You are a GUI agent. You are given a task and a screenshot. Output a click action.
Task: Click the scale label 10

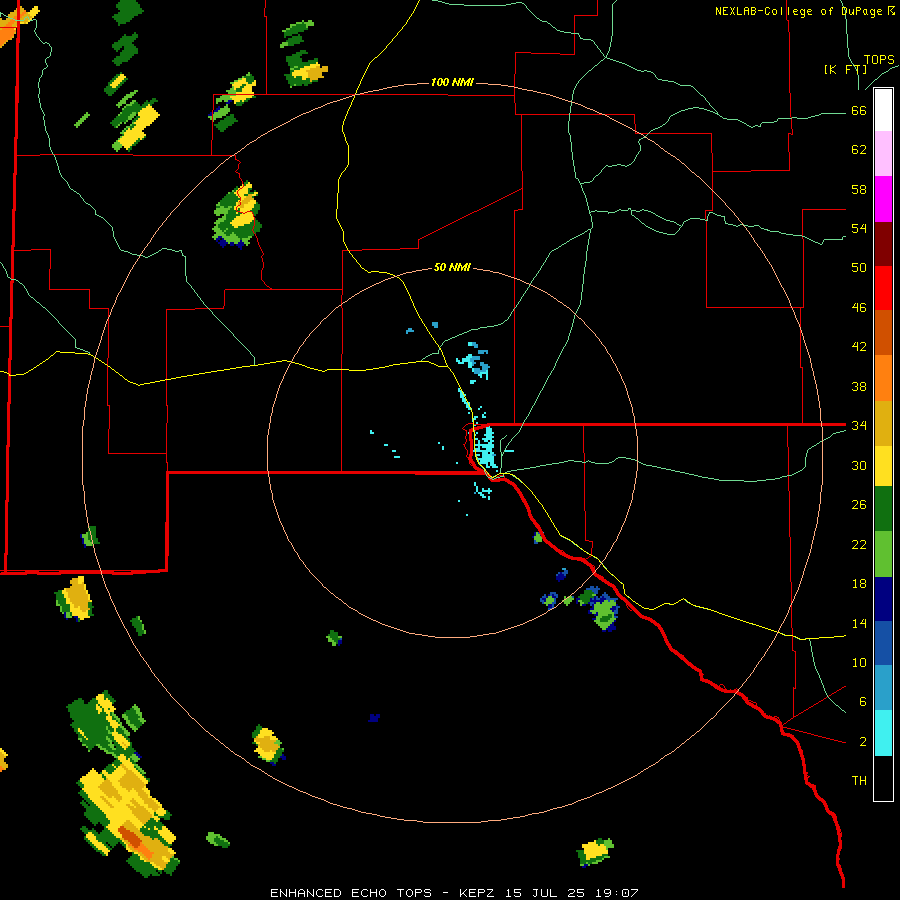pyautogui.click(x=859, y=662)
